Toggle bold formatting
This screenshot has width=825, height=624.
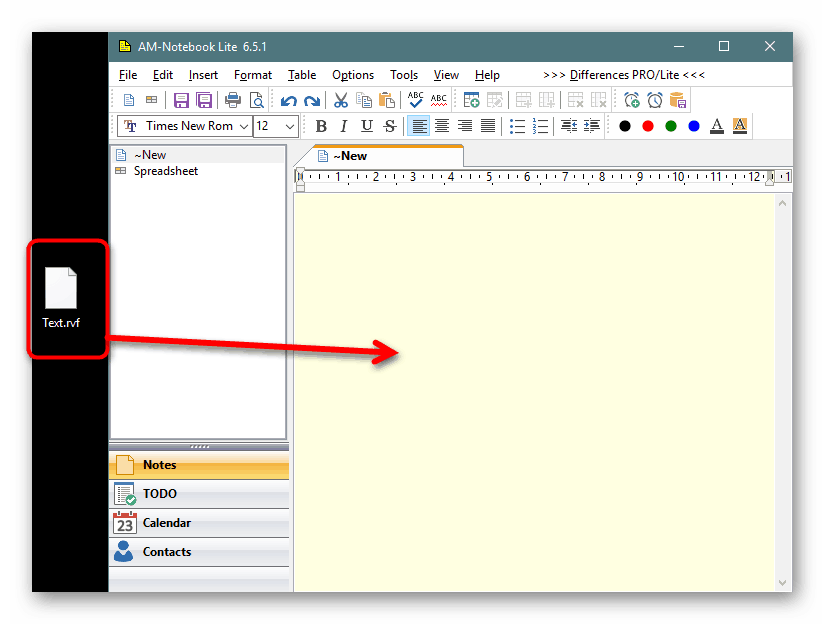(x=321, y=126)
